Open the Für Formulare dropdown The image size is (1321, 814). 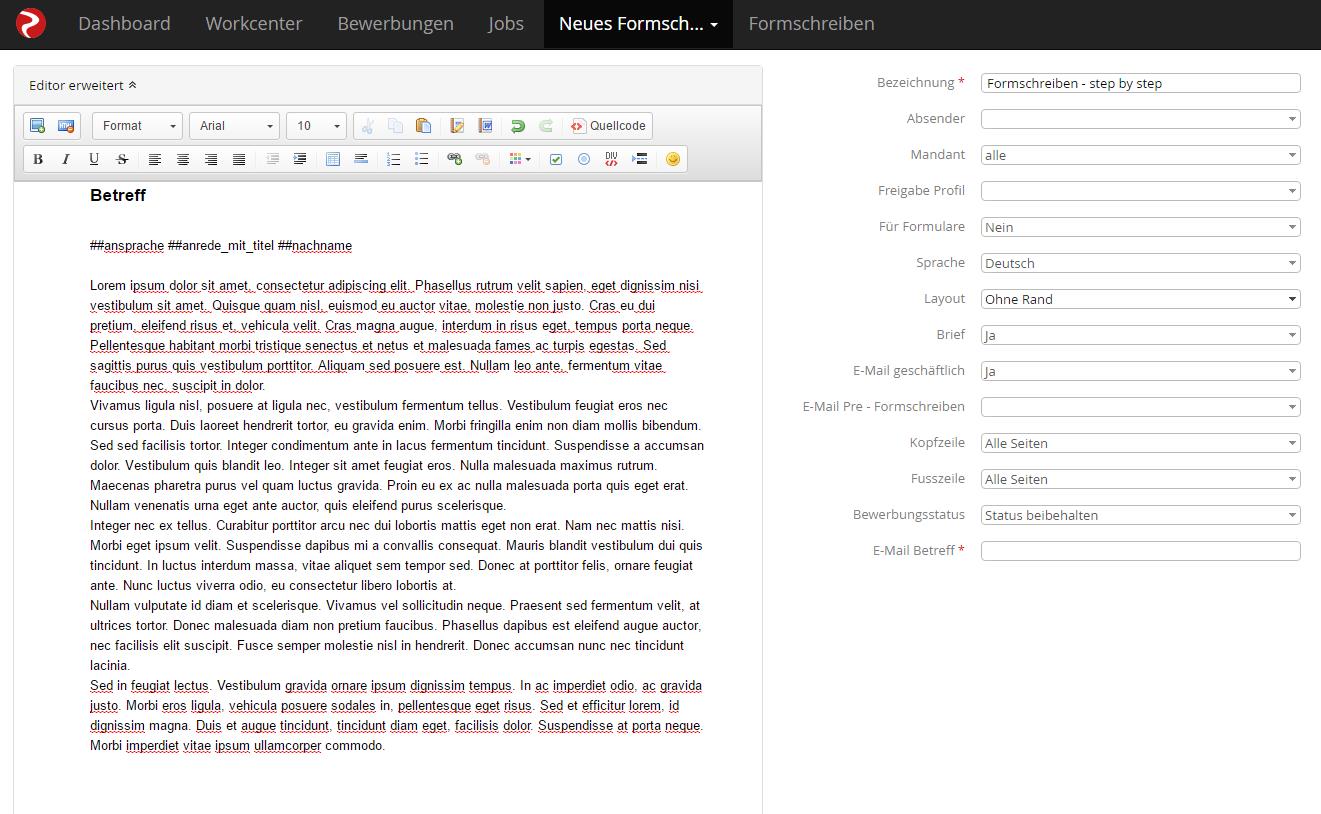[1141, 227]
